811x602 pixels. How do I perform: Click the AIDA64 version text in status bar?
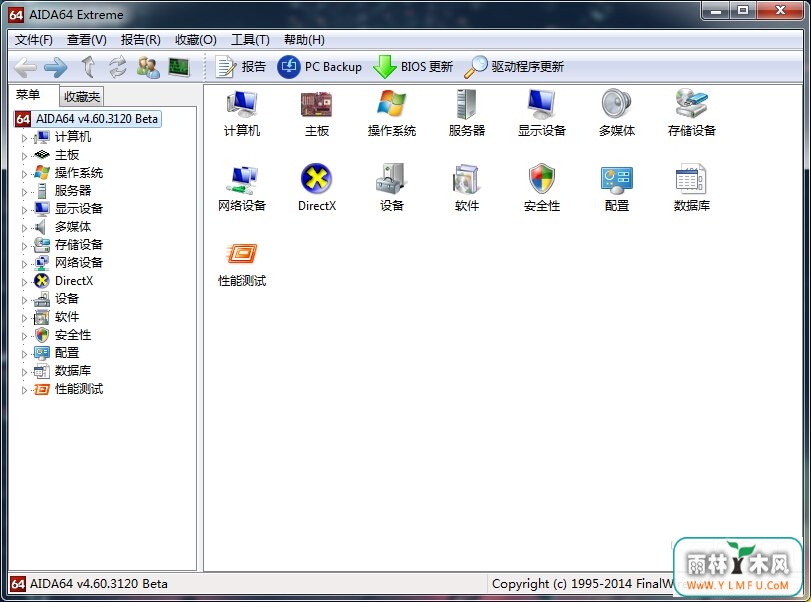[98, 584]
